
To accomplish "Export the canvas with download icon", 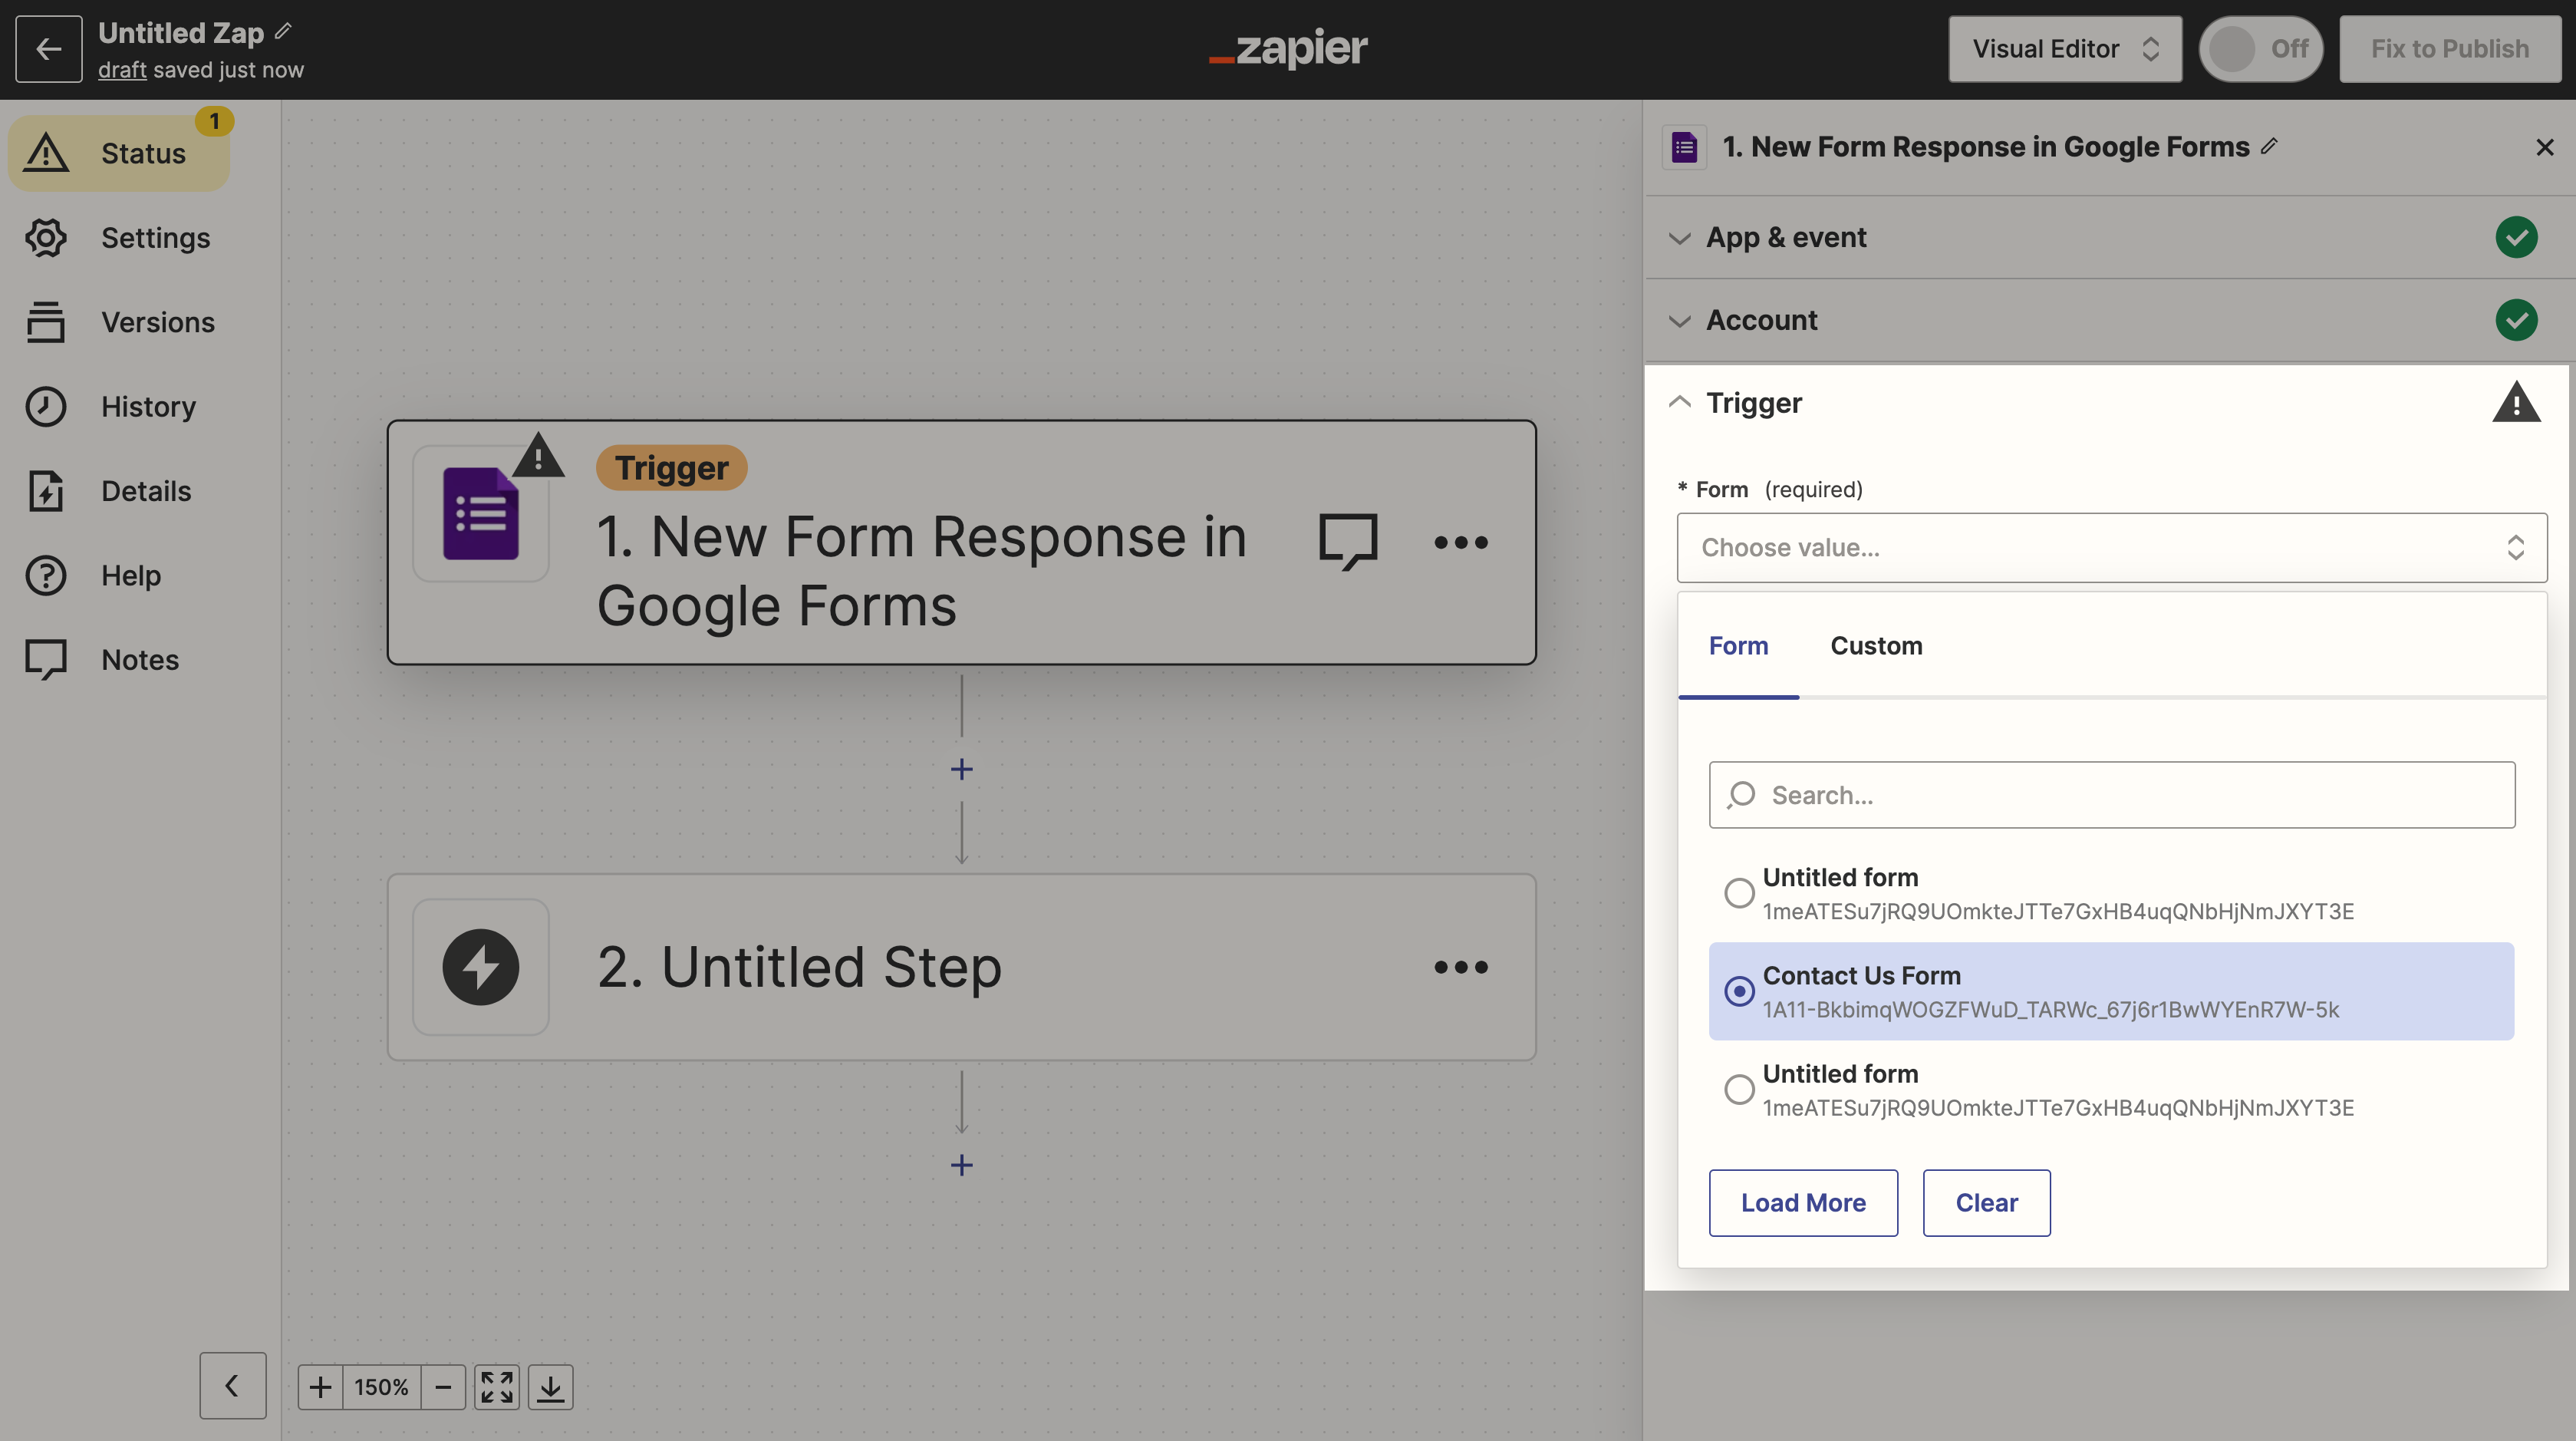I will tap(550, 1387).
